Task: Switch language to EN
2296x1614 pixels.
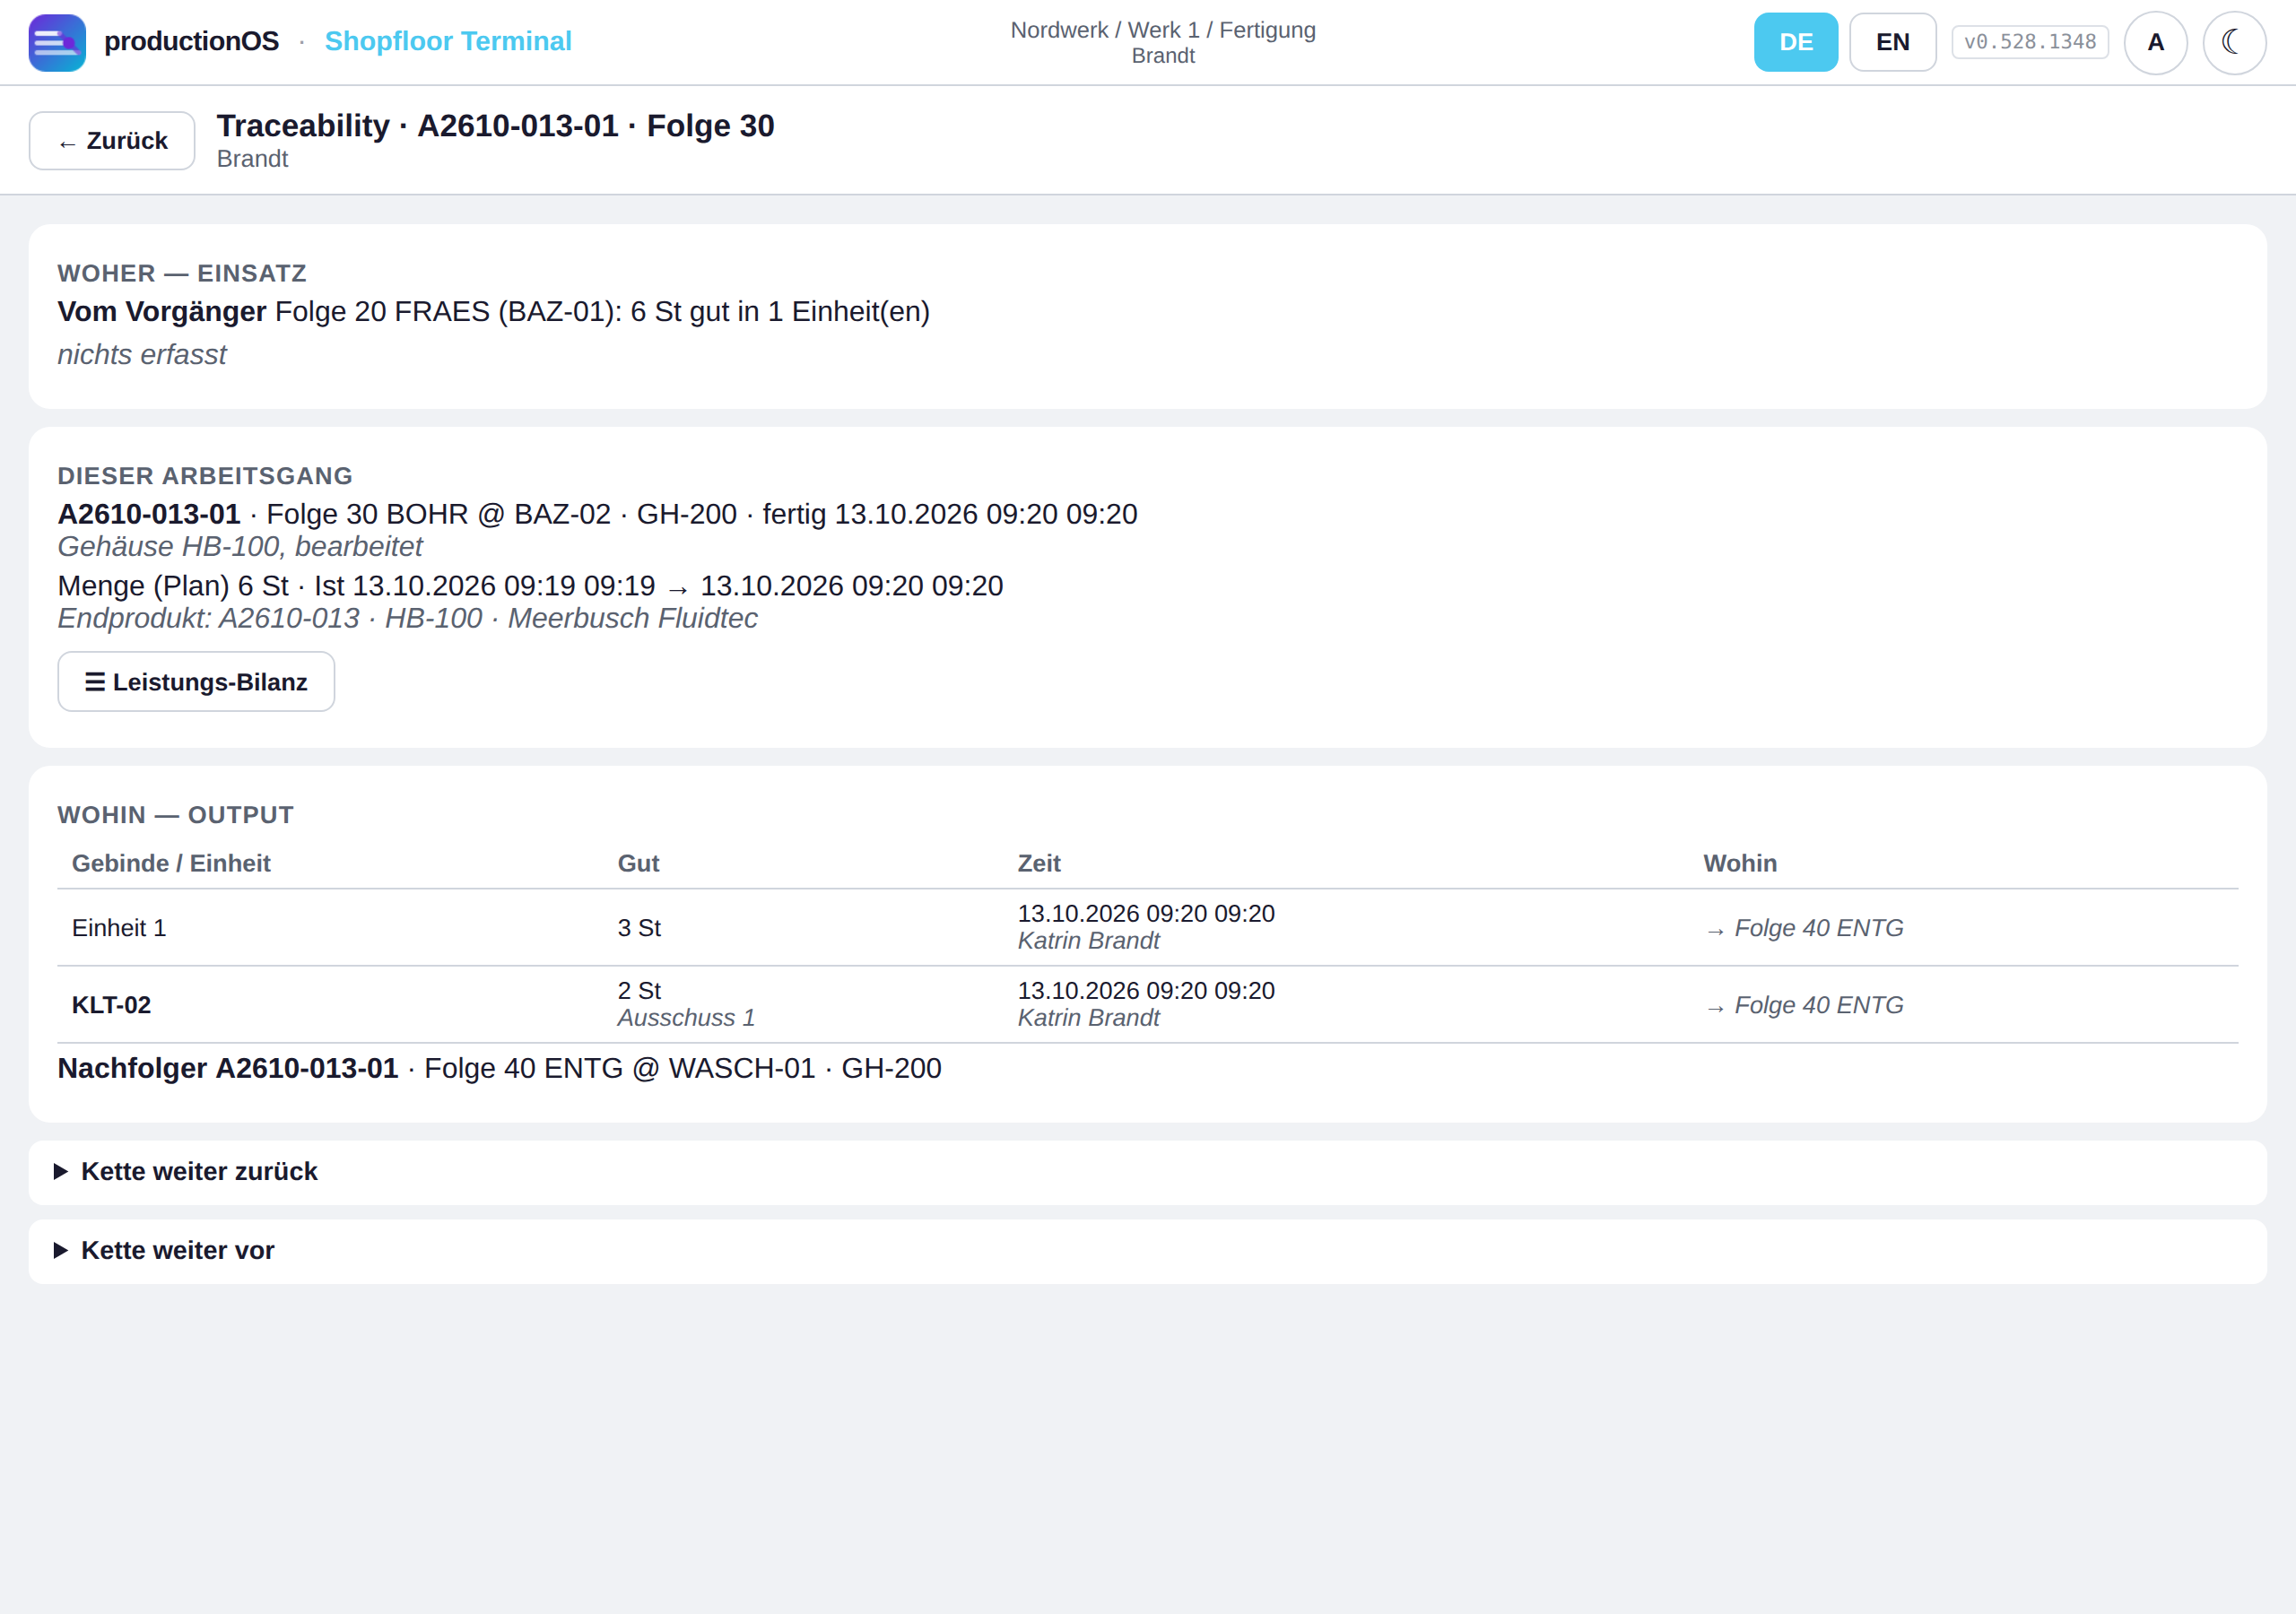Action: click(x=1892, y=42)
